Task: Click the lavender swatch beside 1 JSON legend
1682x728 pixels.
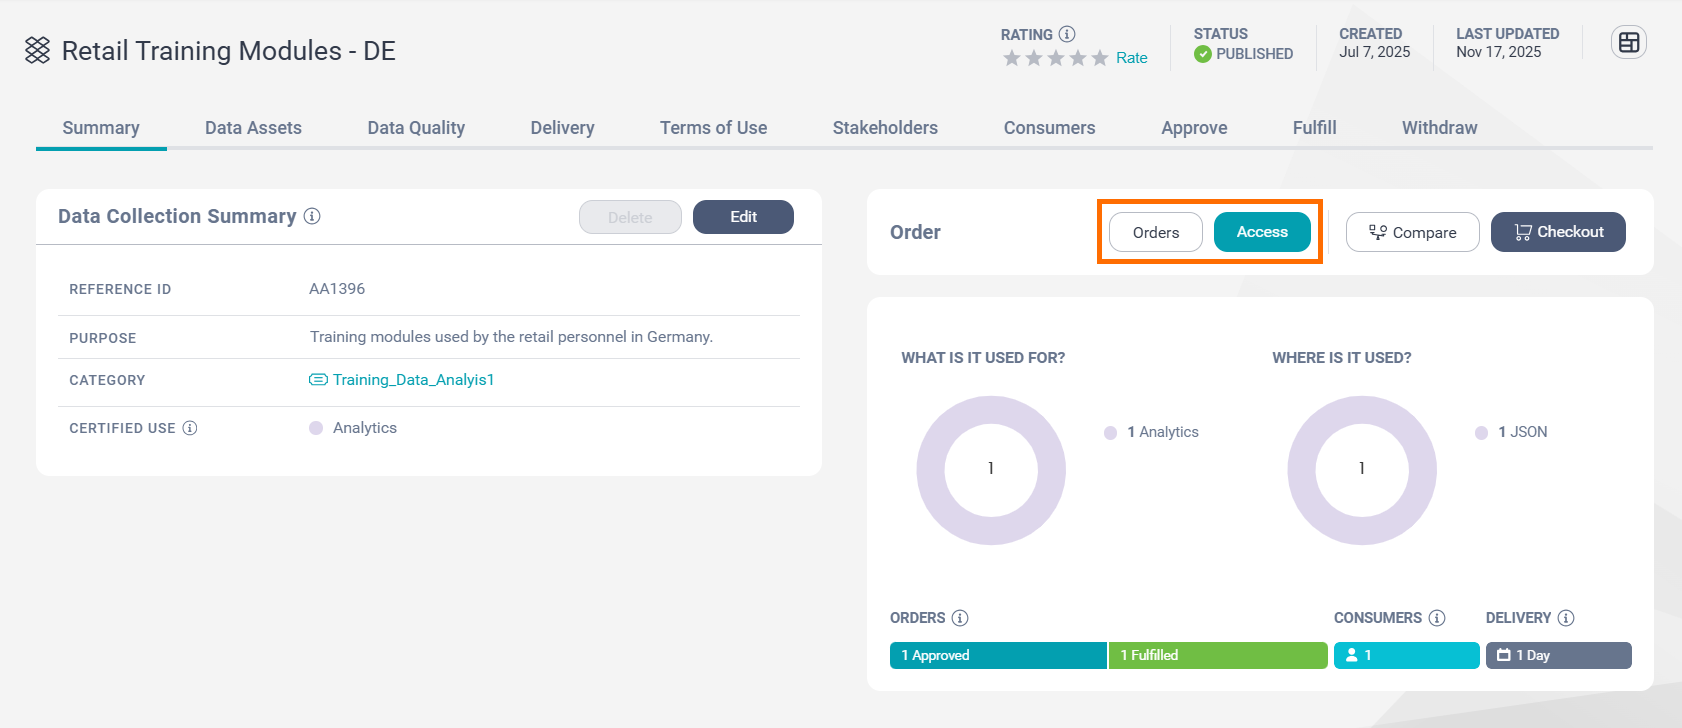Action: (1481, 433)
